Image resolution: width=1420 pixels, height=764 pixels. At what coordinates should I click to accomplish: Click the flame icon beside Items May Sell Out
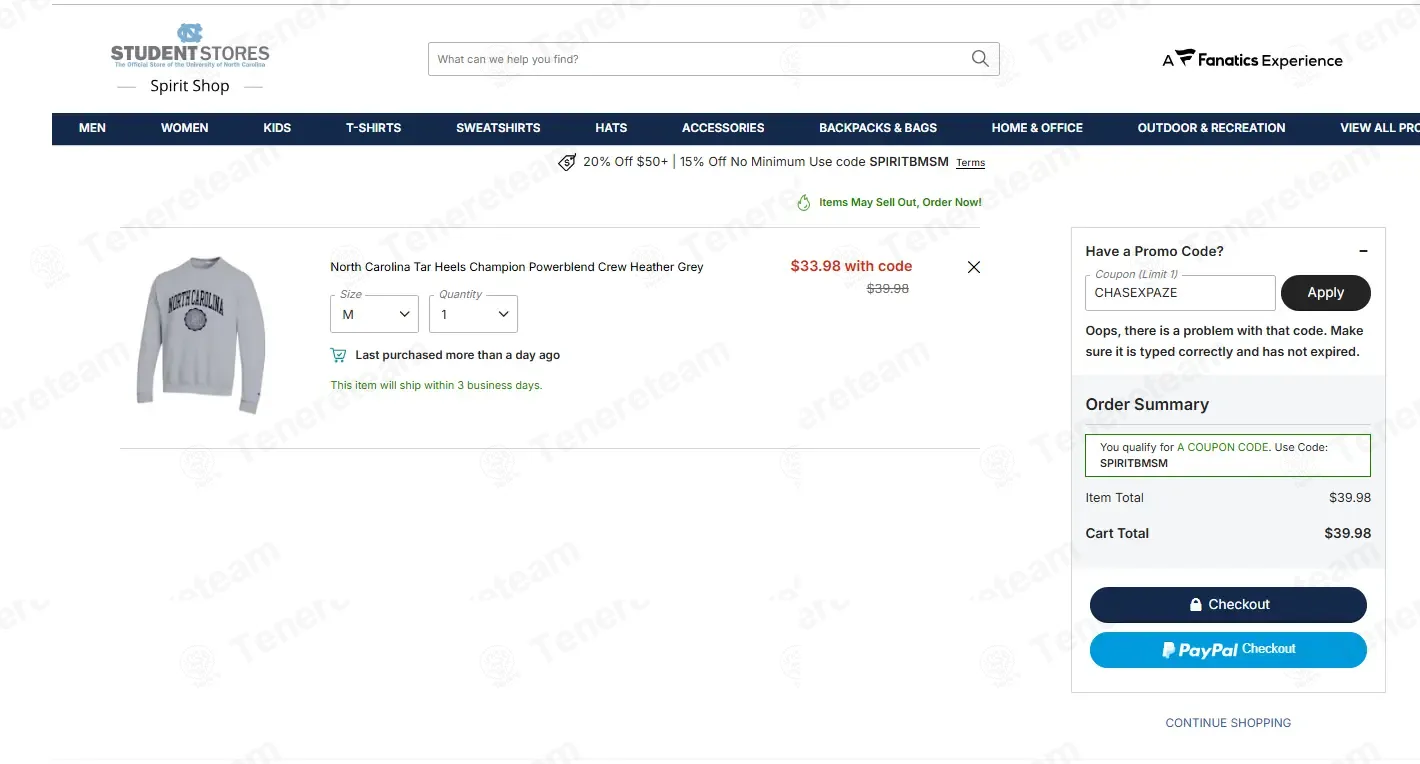[803, 202]
